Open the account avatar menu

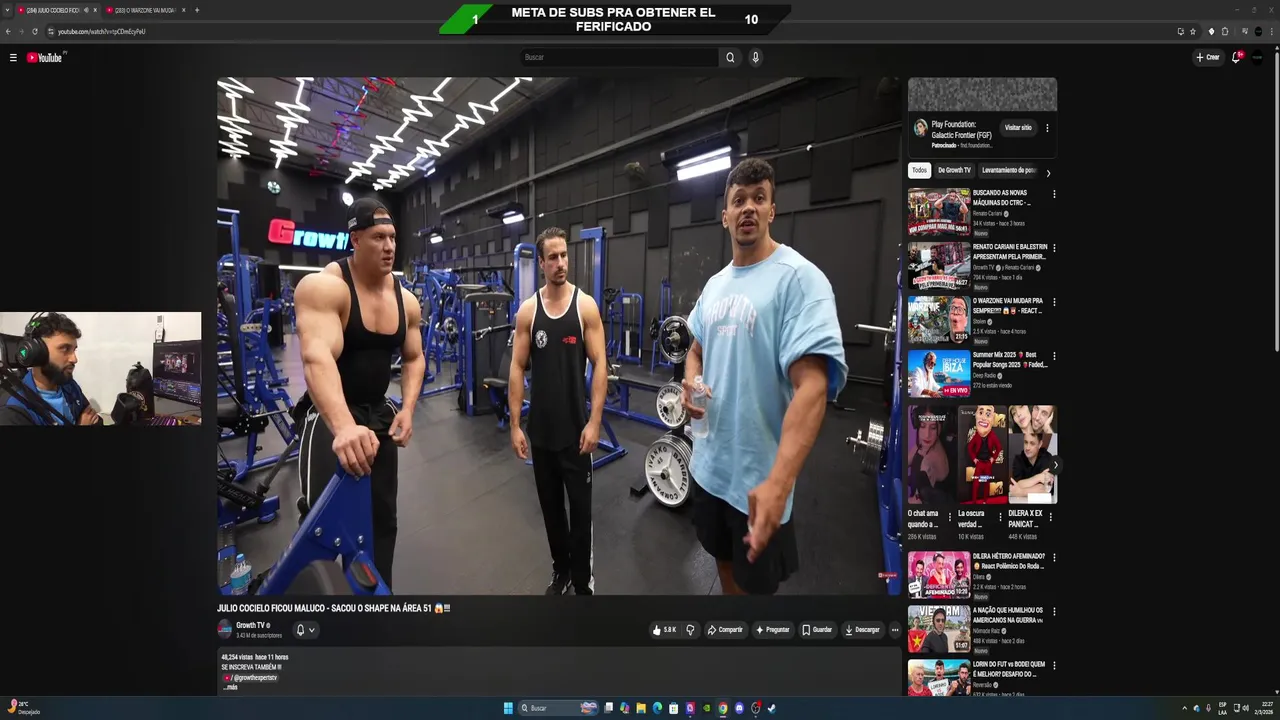pyautogui.click(x=1258, y=57)
